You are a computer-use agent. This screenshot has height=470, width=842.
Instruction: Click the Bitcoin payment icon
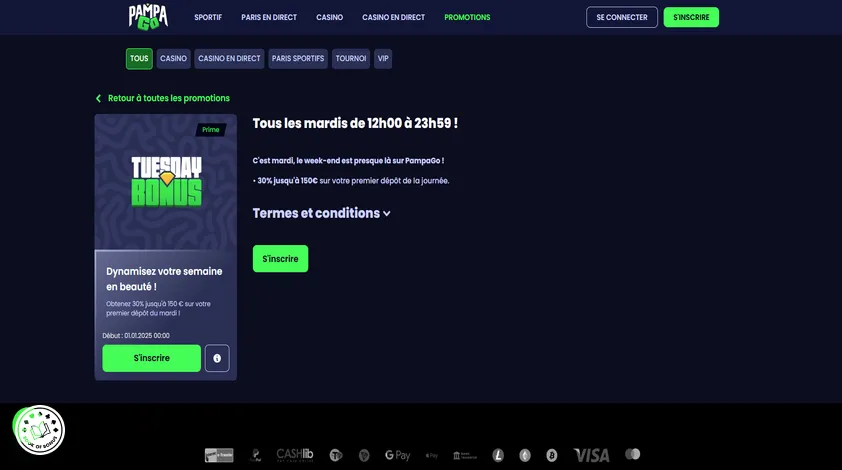tap(551, 455)
